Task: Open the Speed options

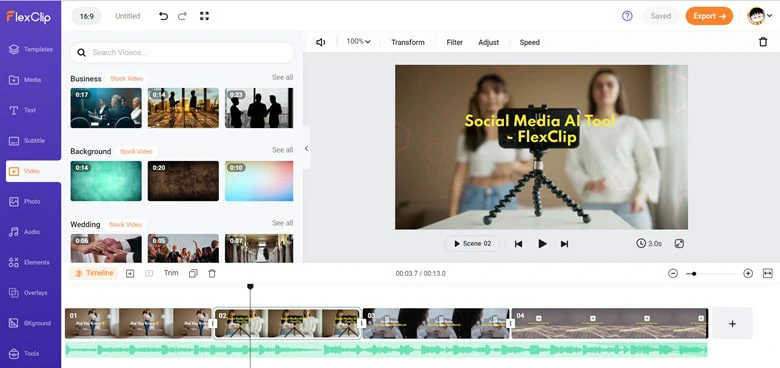Action: point(529,42)
